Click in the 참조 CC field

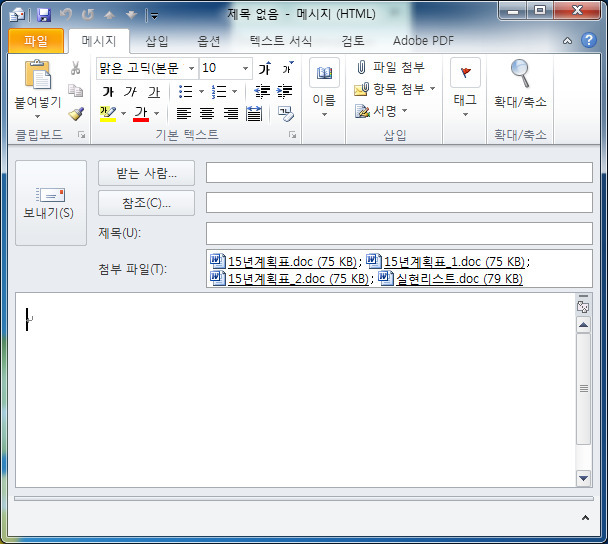coord(399,202)
